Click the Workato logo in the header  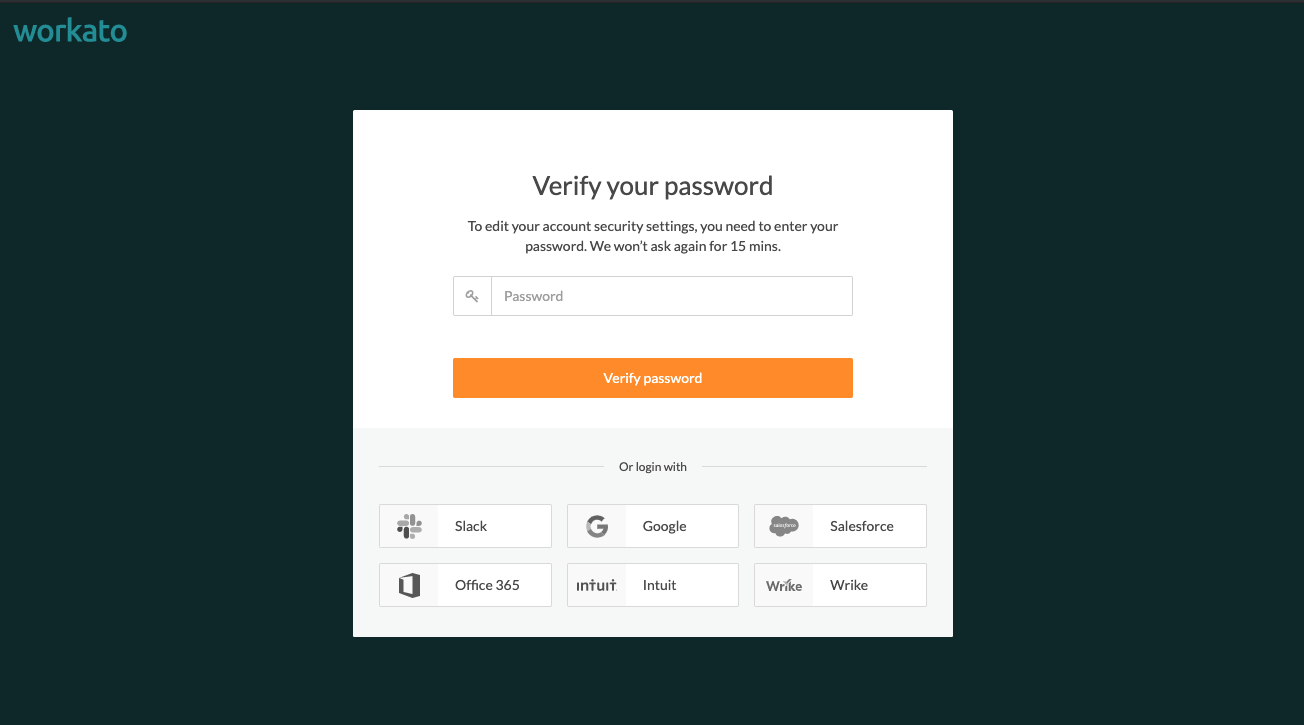[x=69, y=30]
